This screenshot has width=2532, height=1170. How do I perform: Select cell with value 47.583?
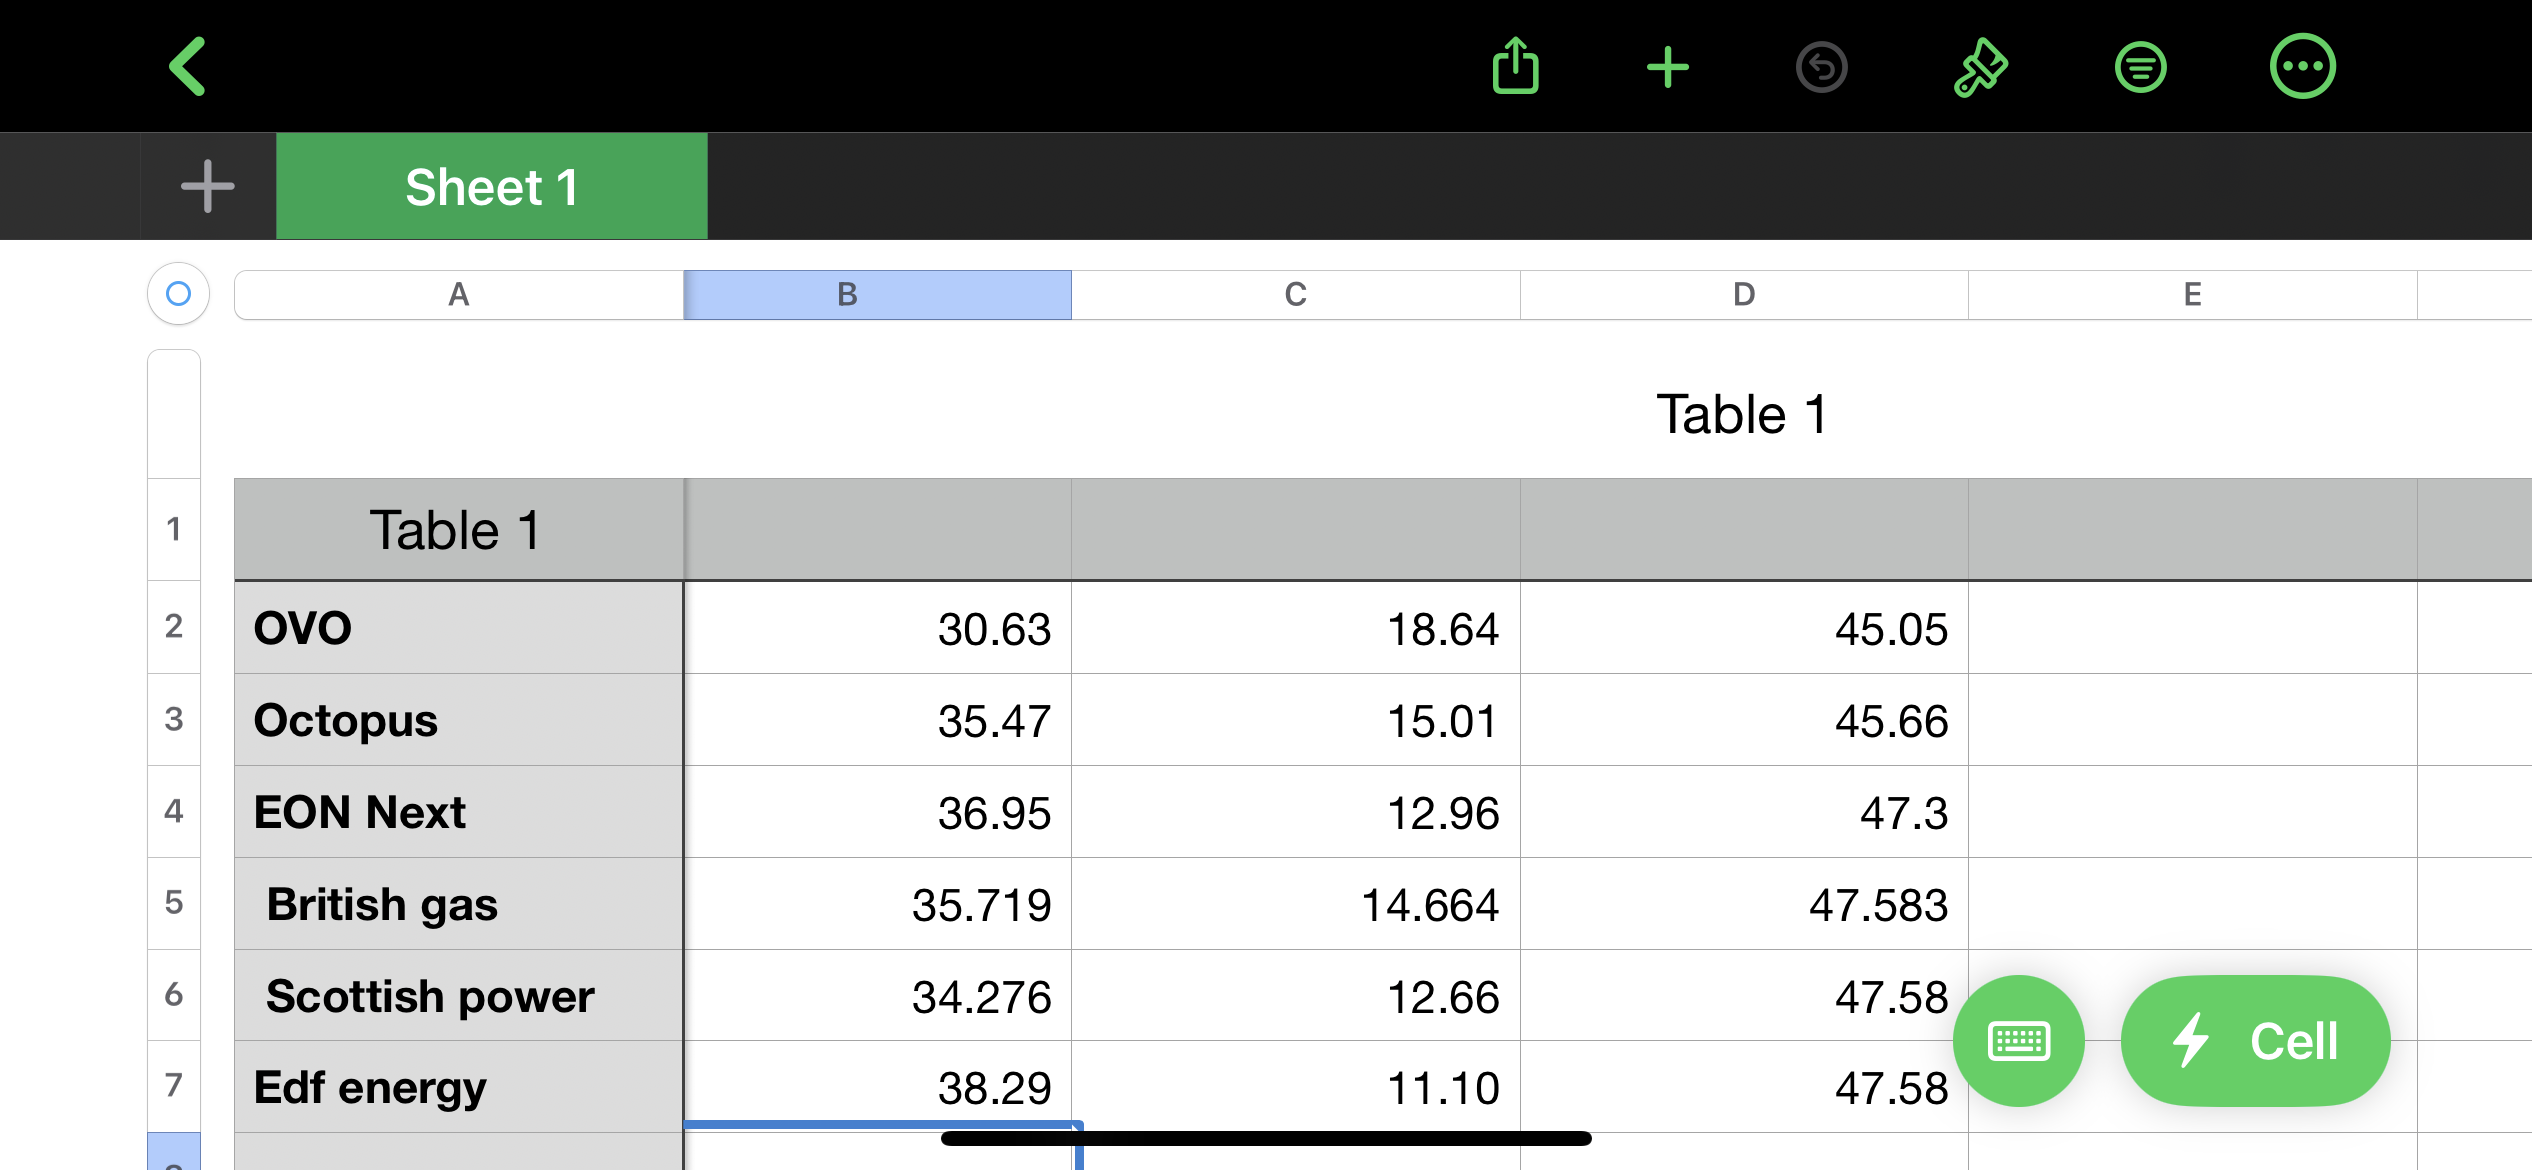tap(1744, 903)
